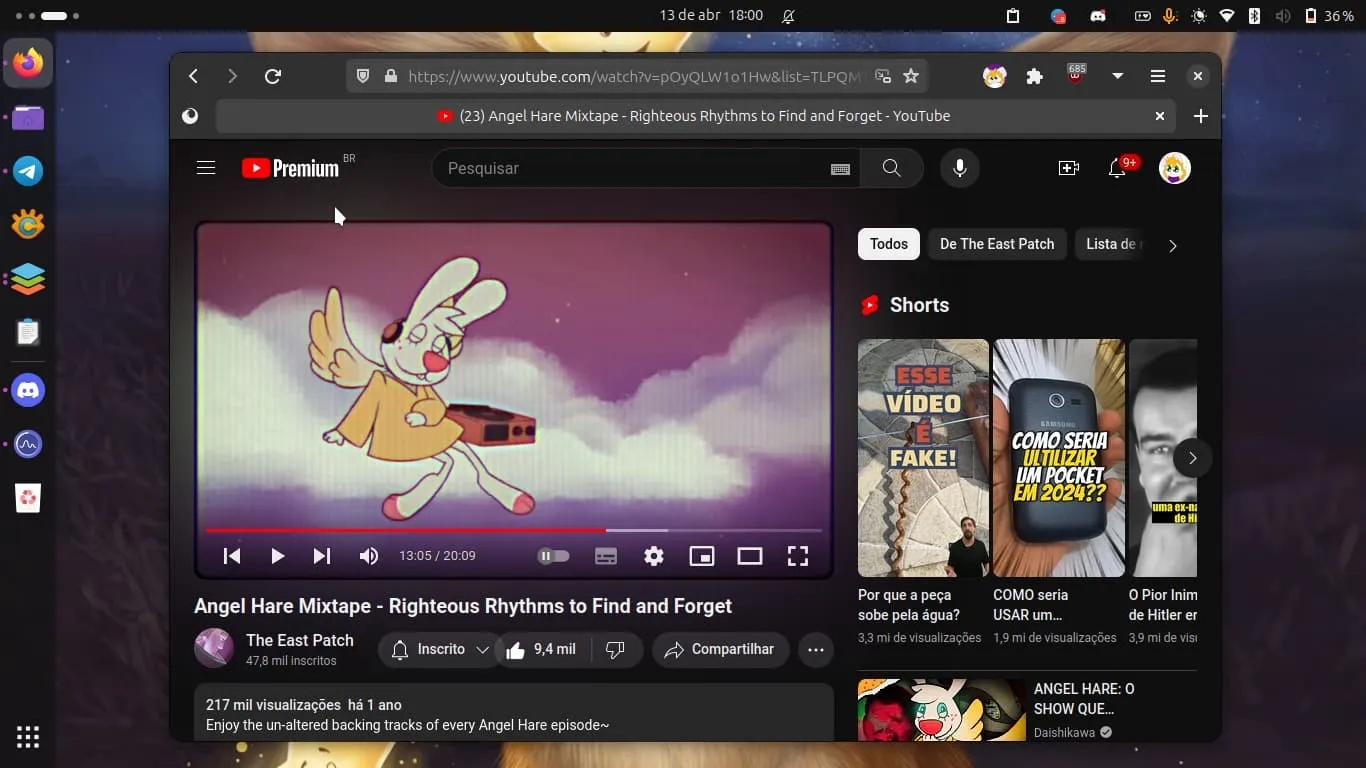Open the browser extensions puzzle icon
The width and height of the screenshot is (1366, 768).
click(1035, 76)
